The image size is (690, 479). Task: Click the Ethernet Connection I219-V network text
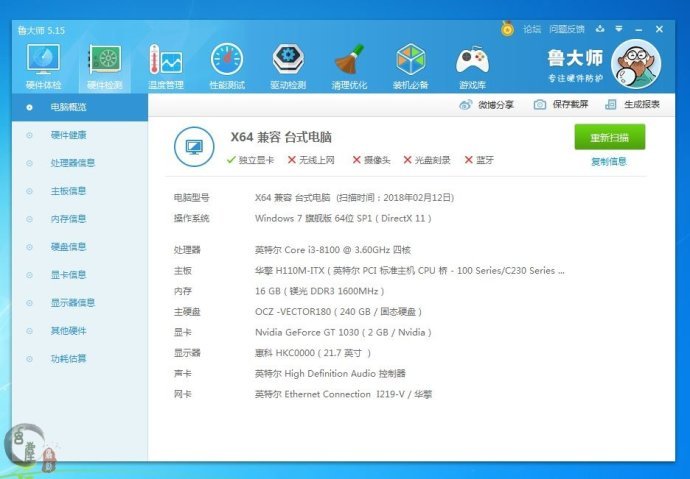point(343,395)
